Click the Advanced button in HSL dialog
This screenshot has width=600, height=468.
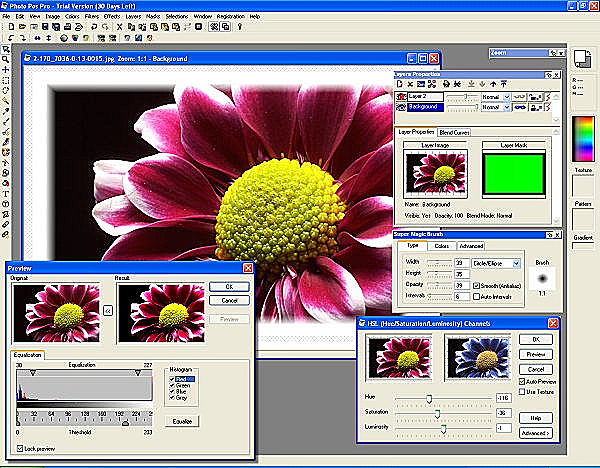[536, 432]
